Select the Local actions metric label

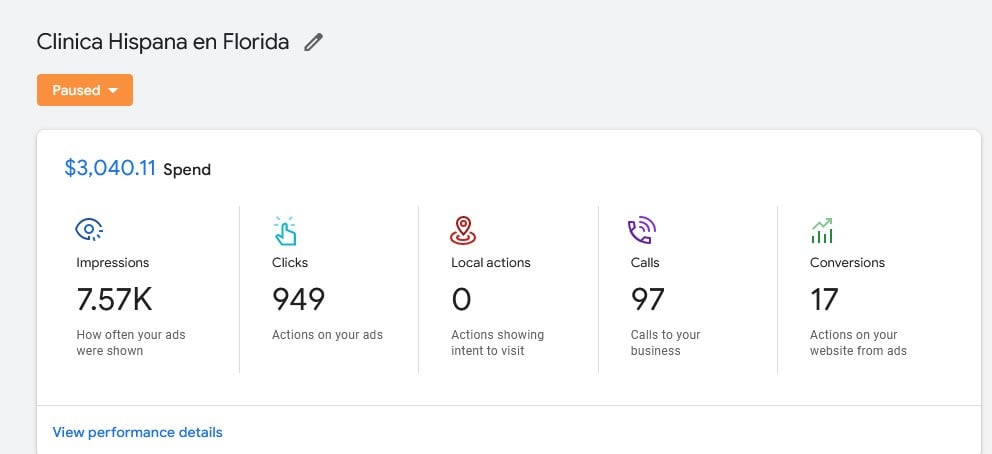491,262
